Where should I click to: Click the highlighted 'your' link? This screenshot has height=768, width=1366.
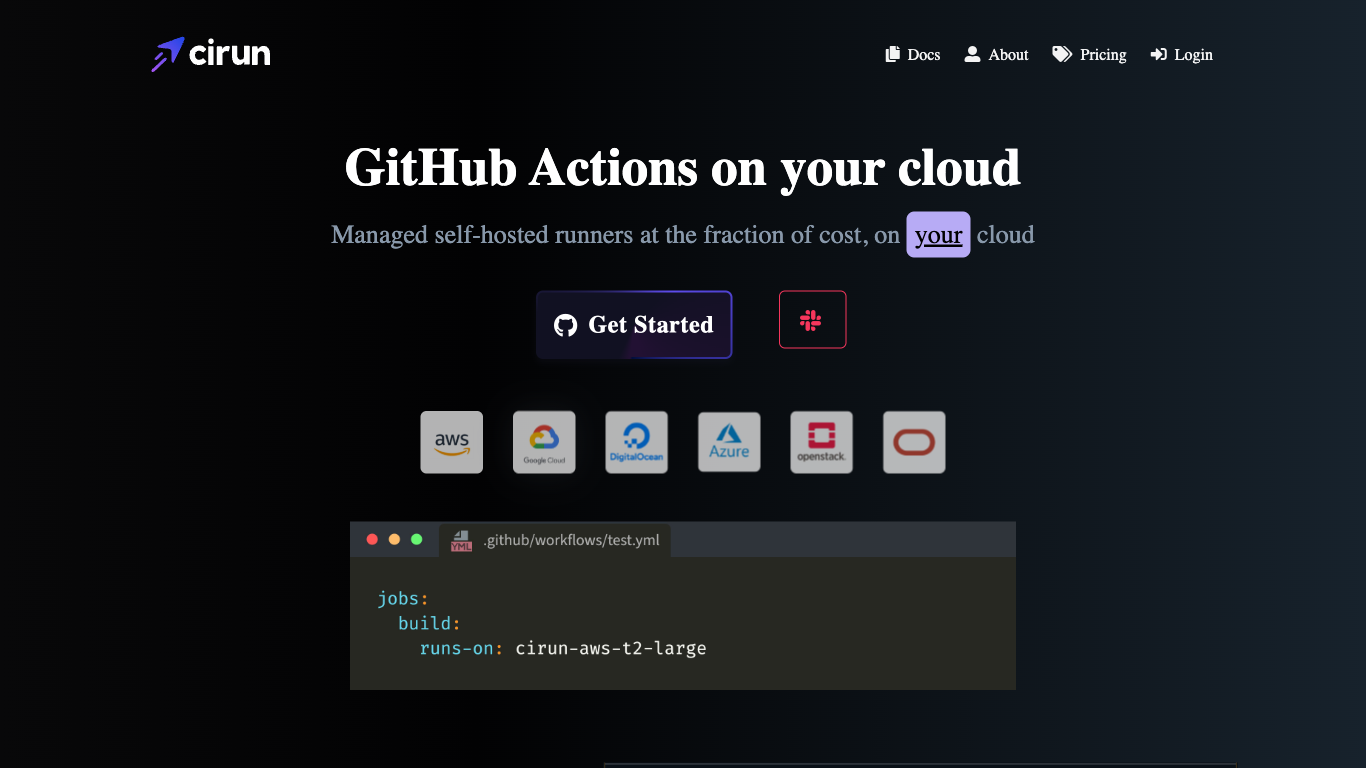938,235
